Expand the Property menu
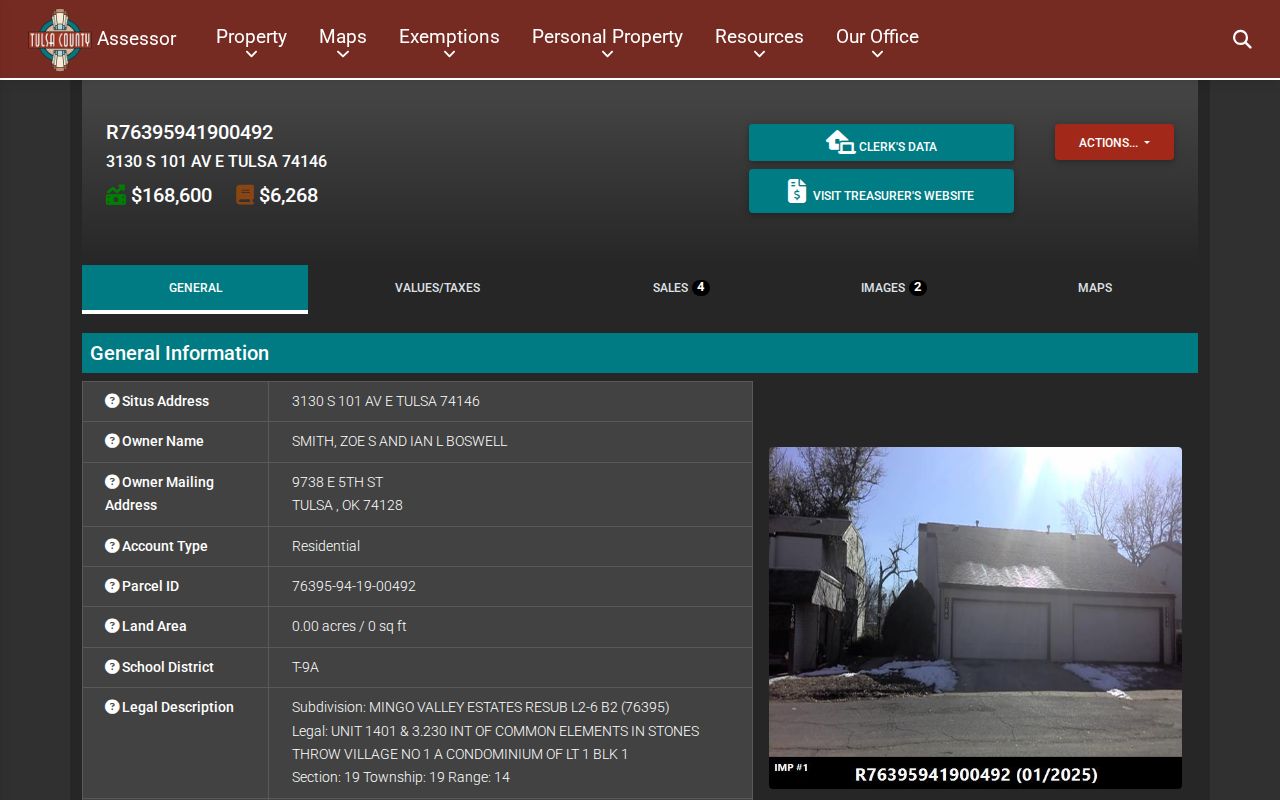1280x800 pixels. click(251, 42)
